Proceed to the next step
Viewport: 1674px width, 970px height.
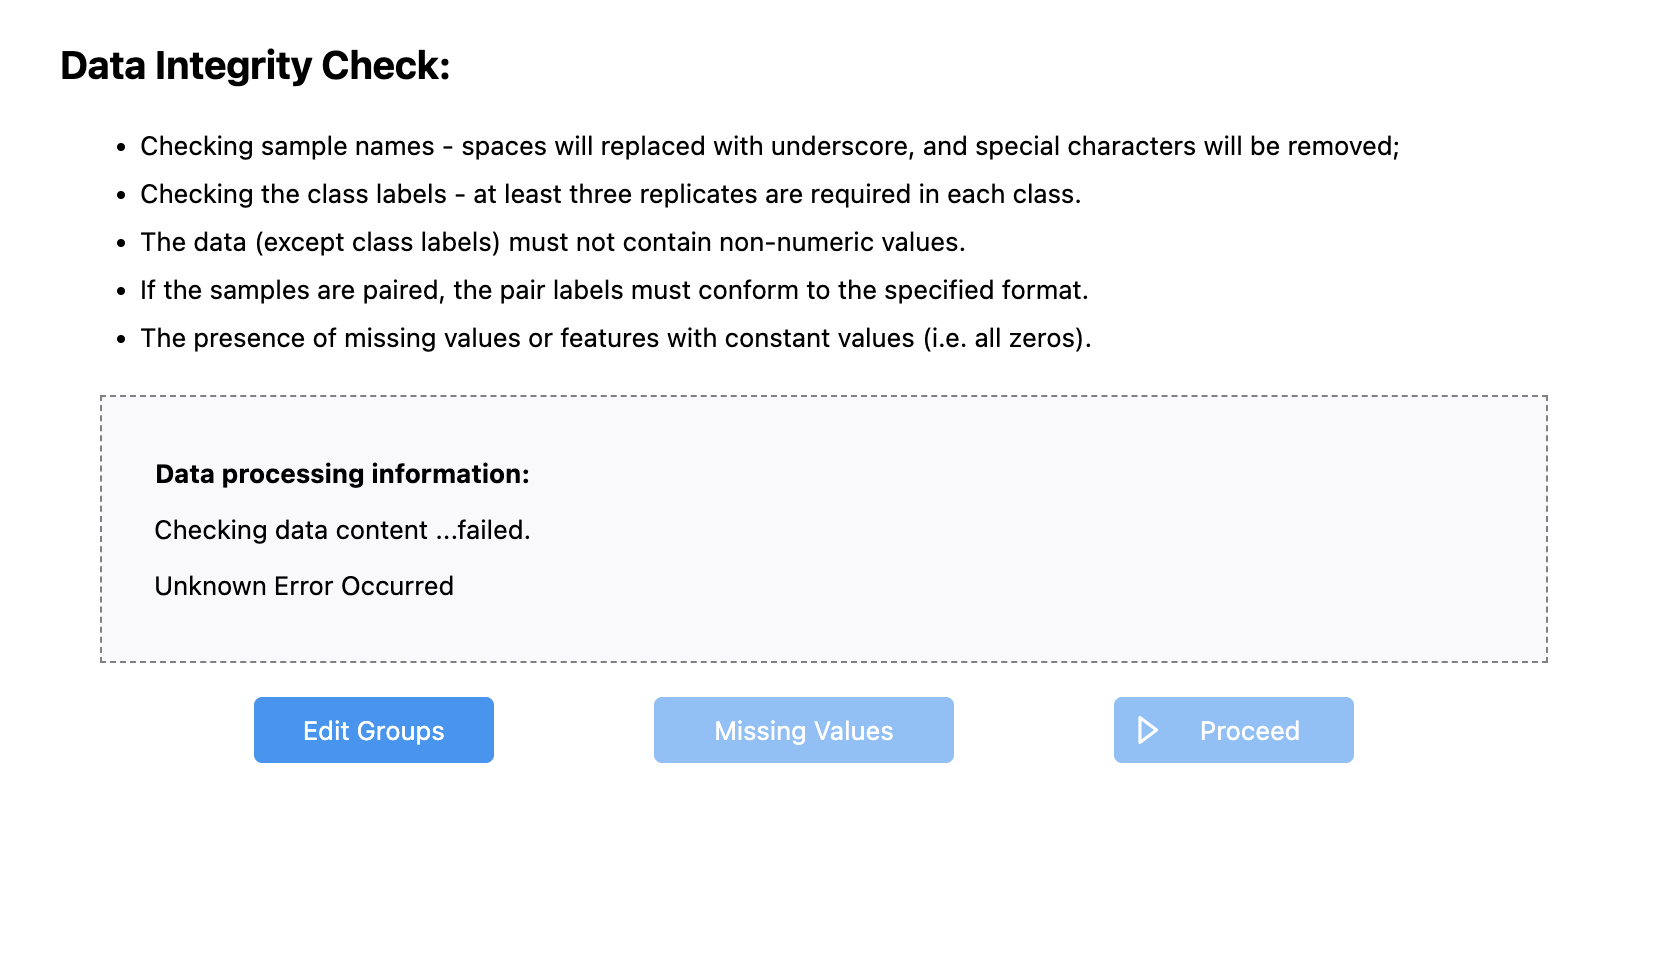tap(1234, 730)
